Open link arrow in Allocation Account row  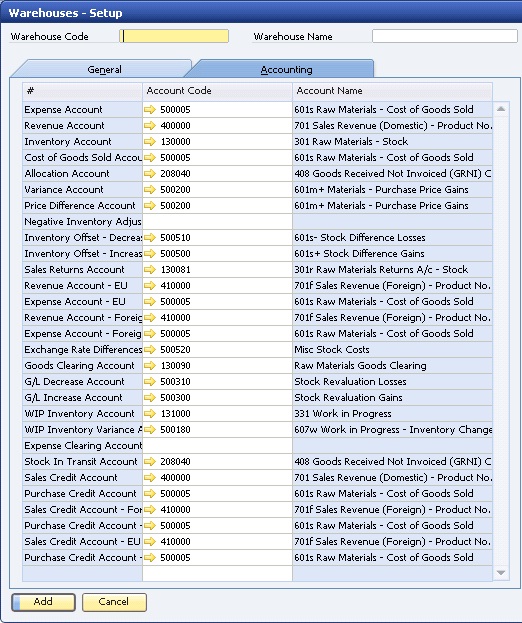(x=150, y=174)
